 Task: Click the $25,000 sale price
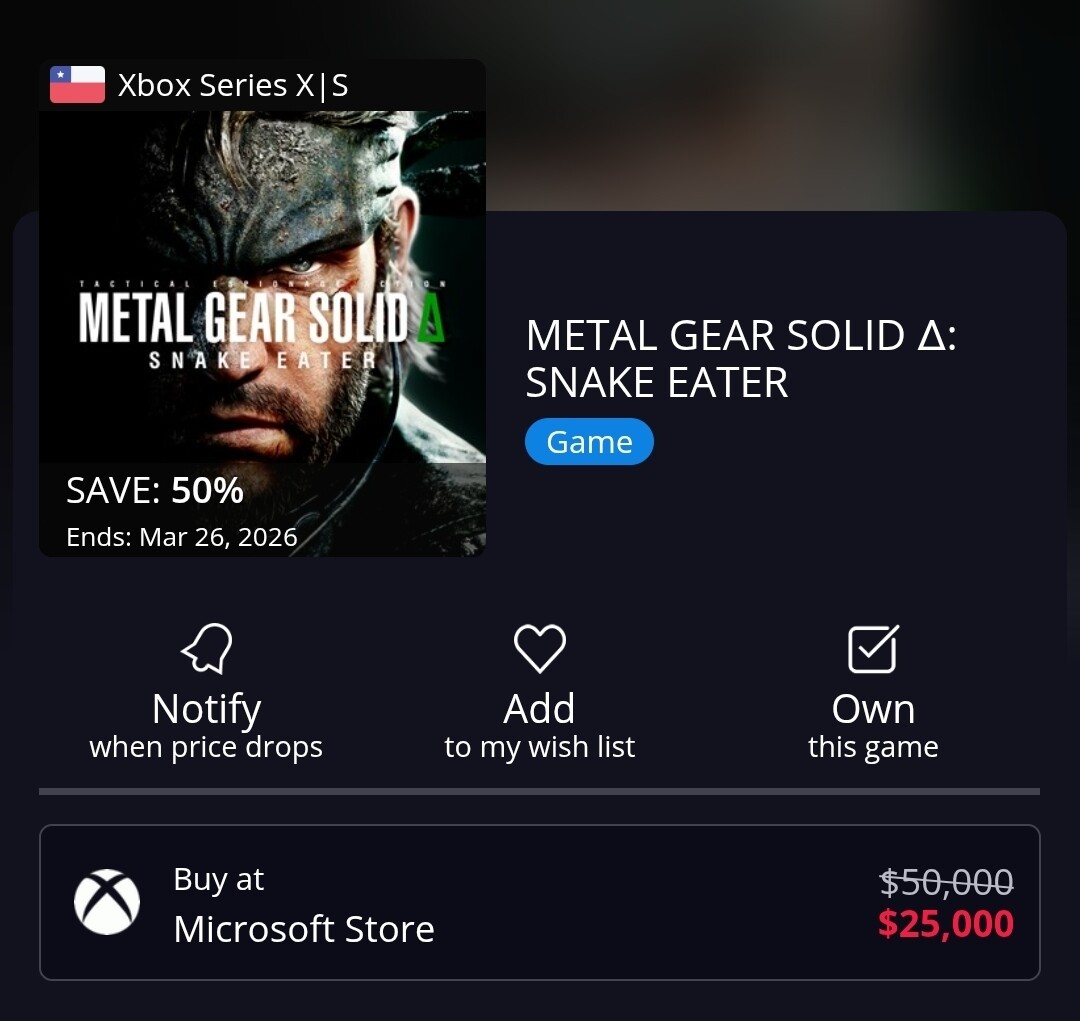click(x=945, y=924)
